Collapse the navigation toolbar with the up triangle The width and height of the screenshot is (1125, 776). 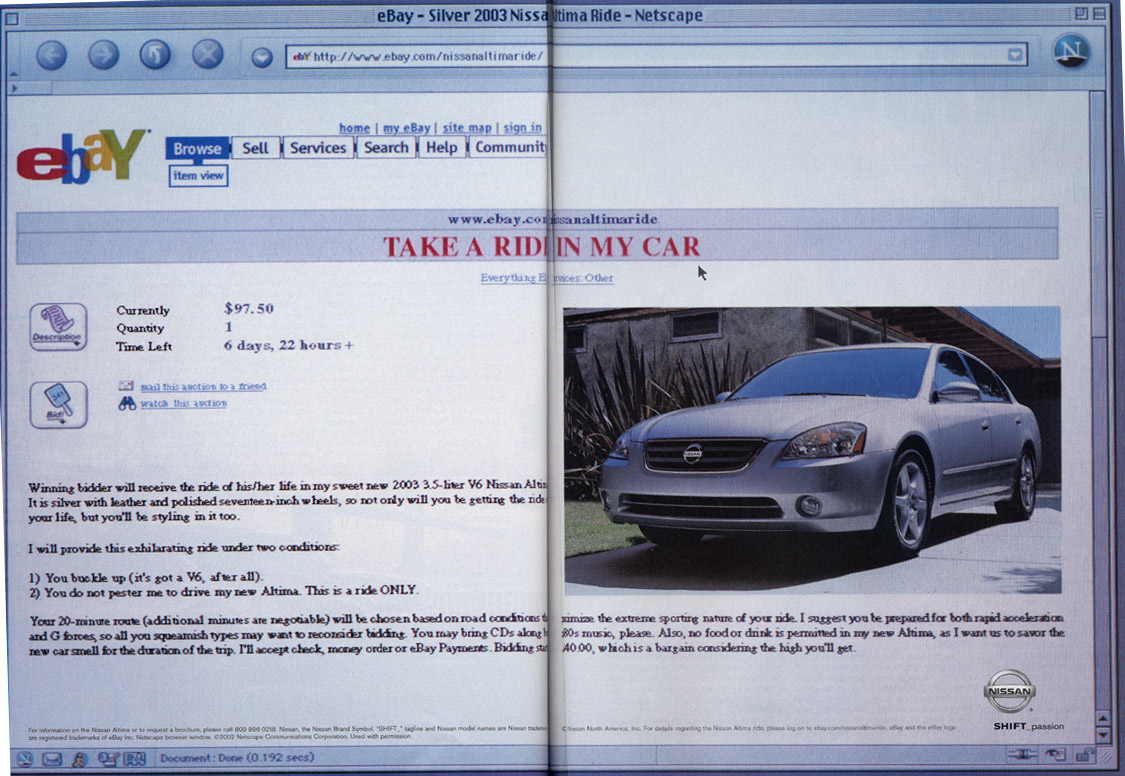pos(13,73)
